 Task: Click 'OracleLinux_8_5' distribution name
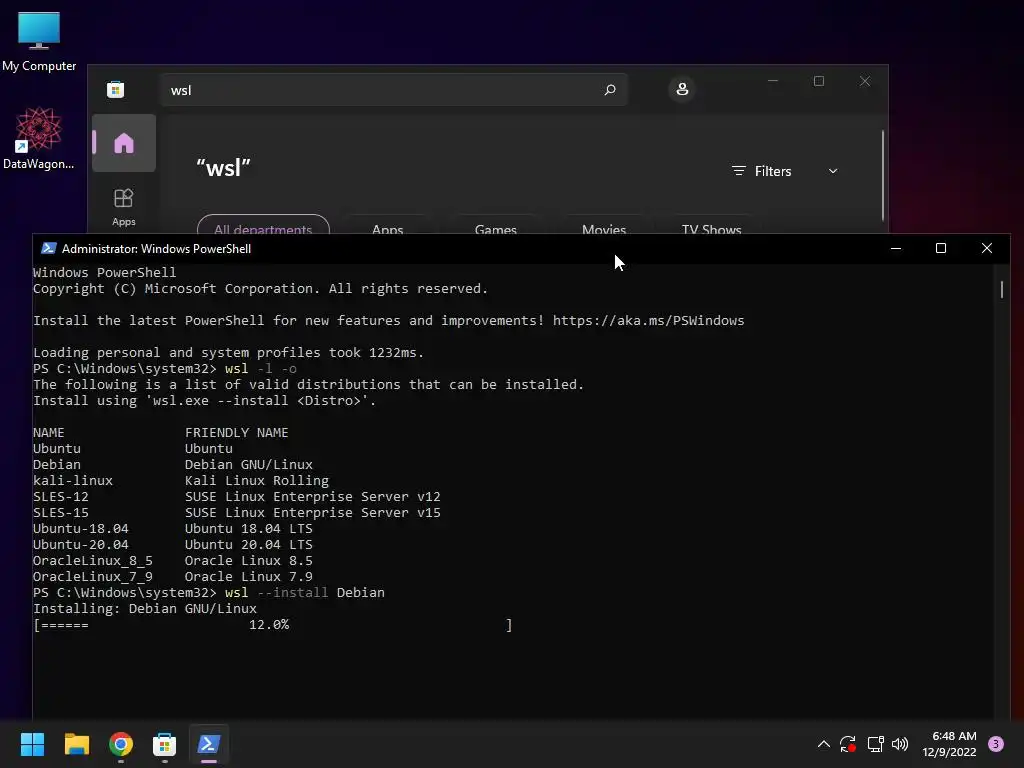(93, 561)
